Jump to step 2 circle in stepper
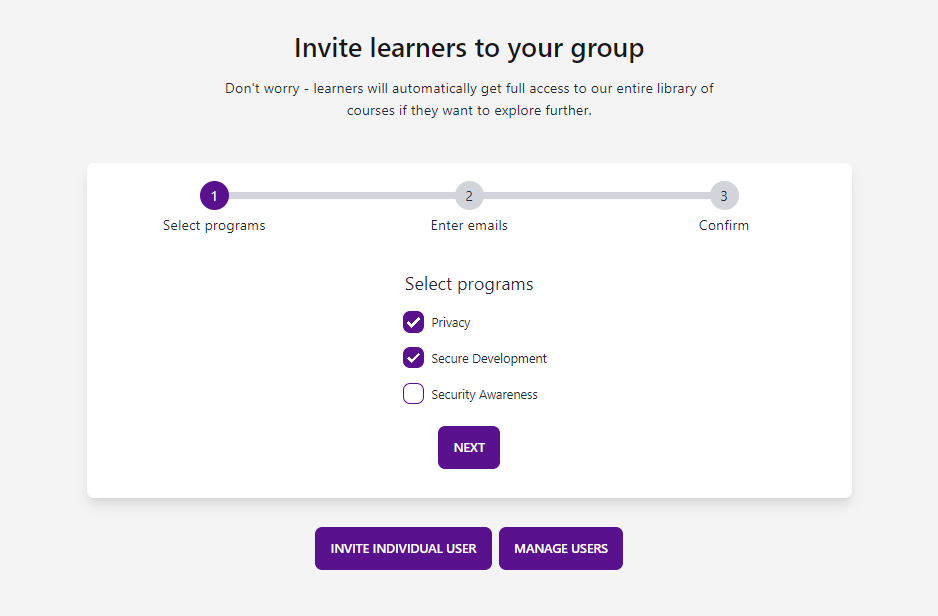 [469, 196]
